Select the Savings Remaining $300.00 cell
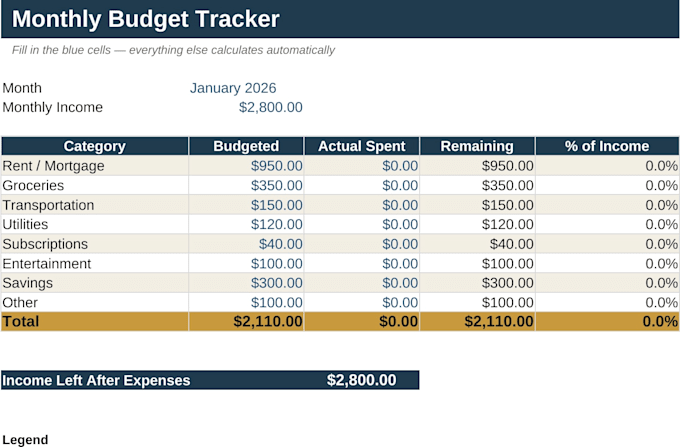Image resolution: width=680 pixels, height=447 pixels. click(477, 283)
